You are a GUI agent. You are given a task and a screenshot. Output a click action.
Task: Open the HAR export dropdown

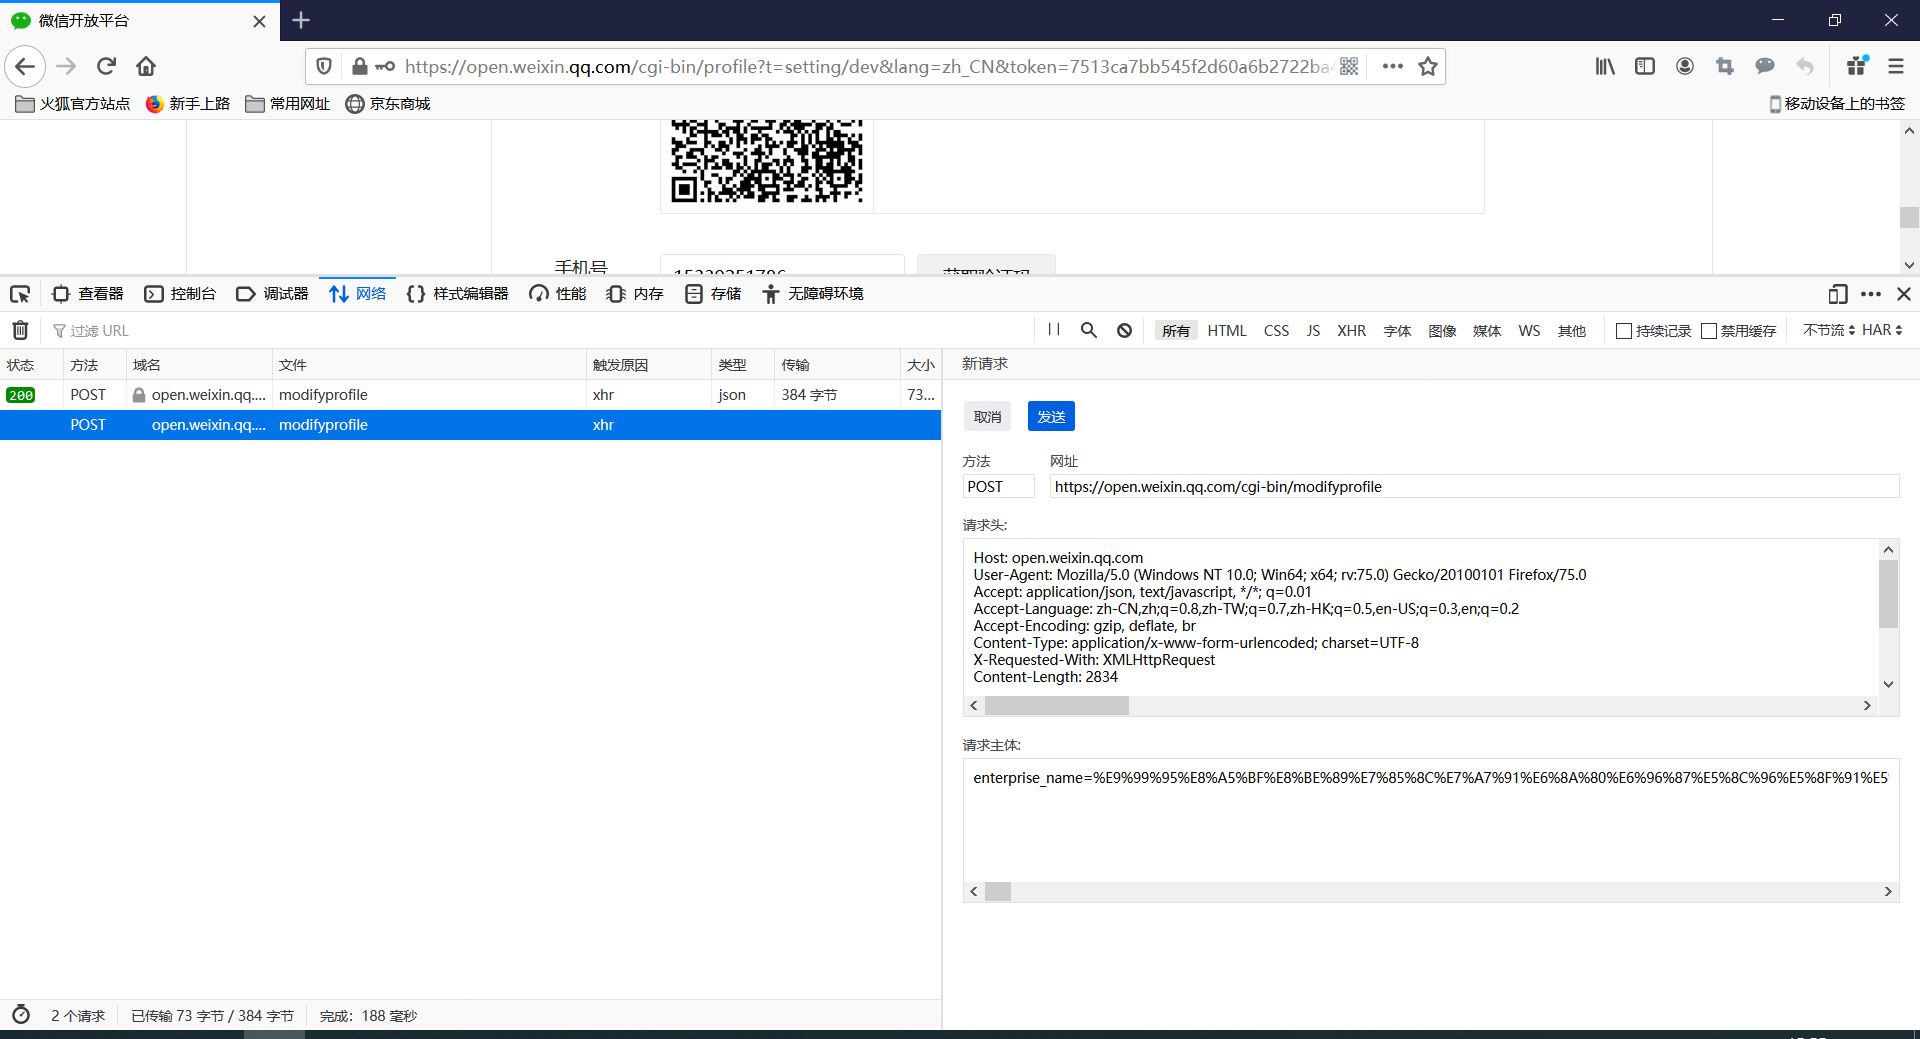[x=1882, y=330]
